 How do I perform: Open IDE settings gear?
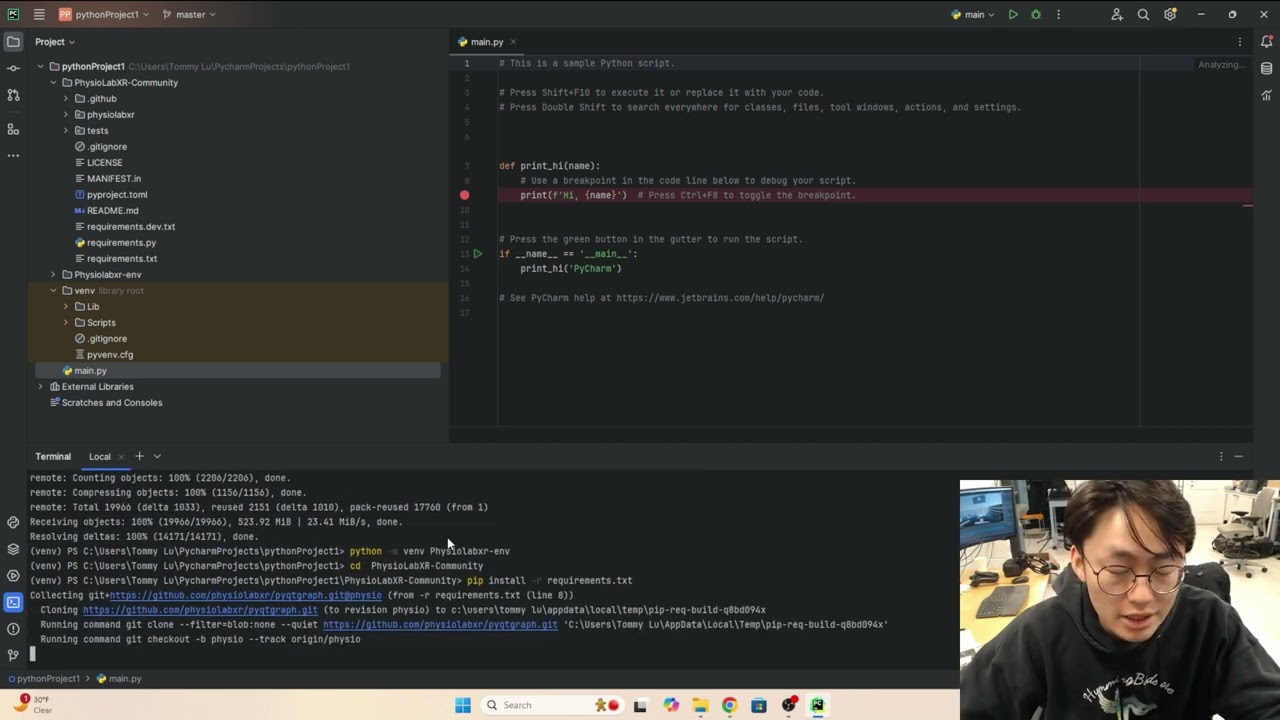1170,15
